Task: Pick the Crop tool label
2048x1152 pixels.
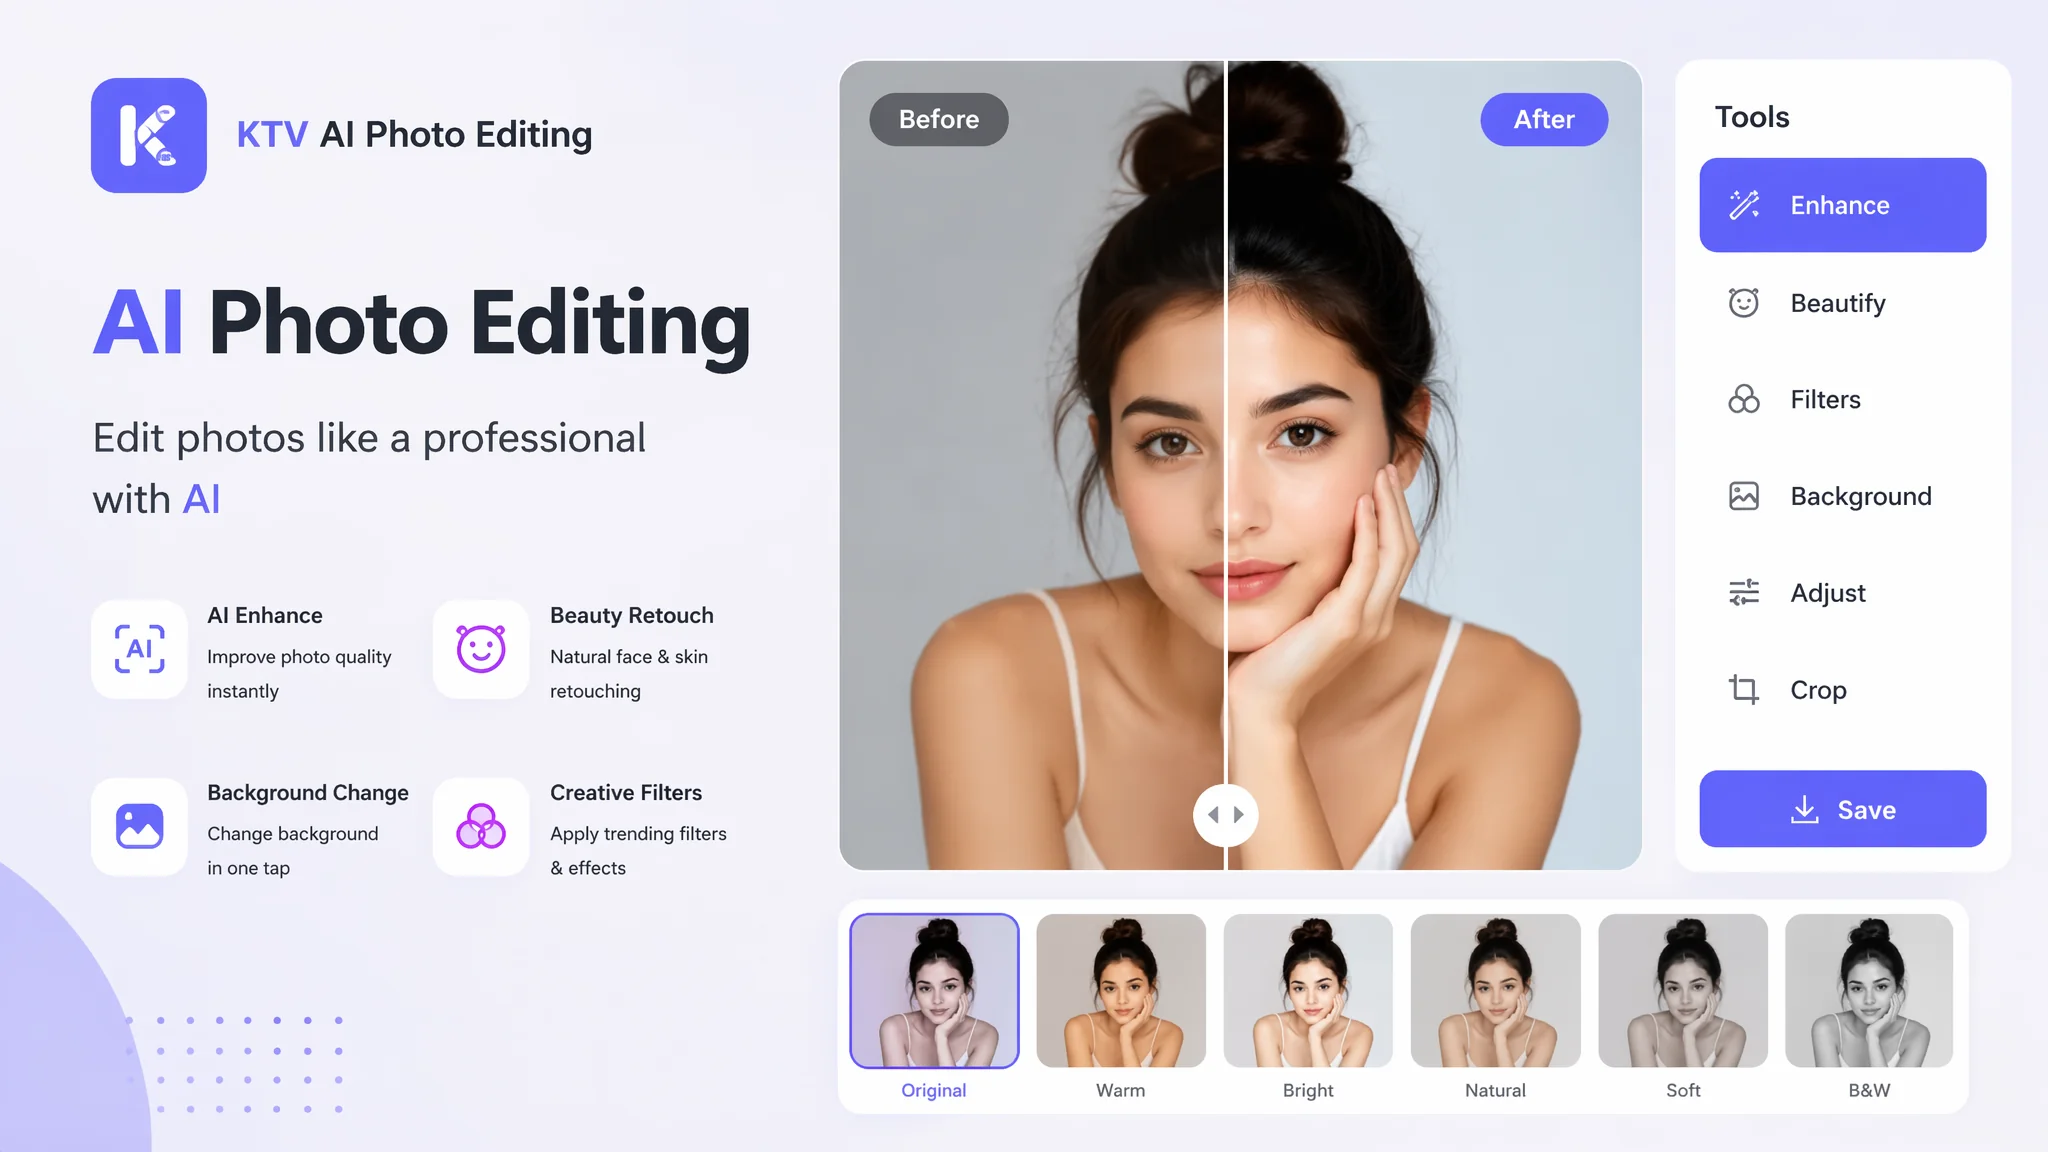Action: point(1818,690)
